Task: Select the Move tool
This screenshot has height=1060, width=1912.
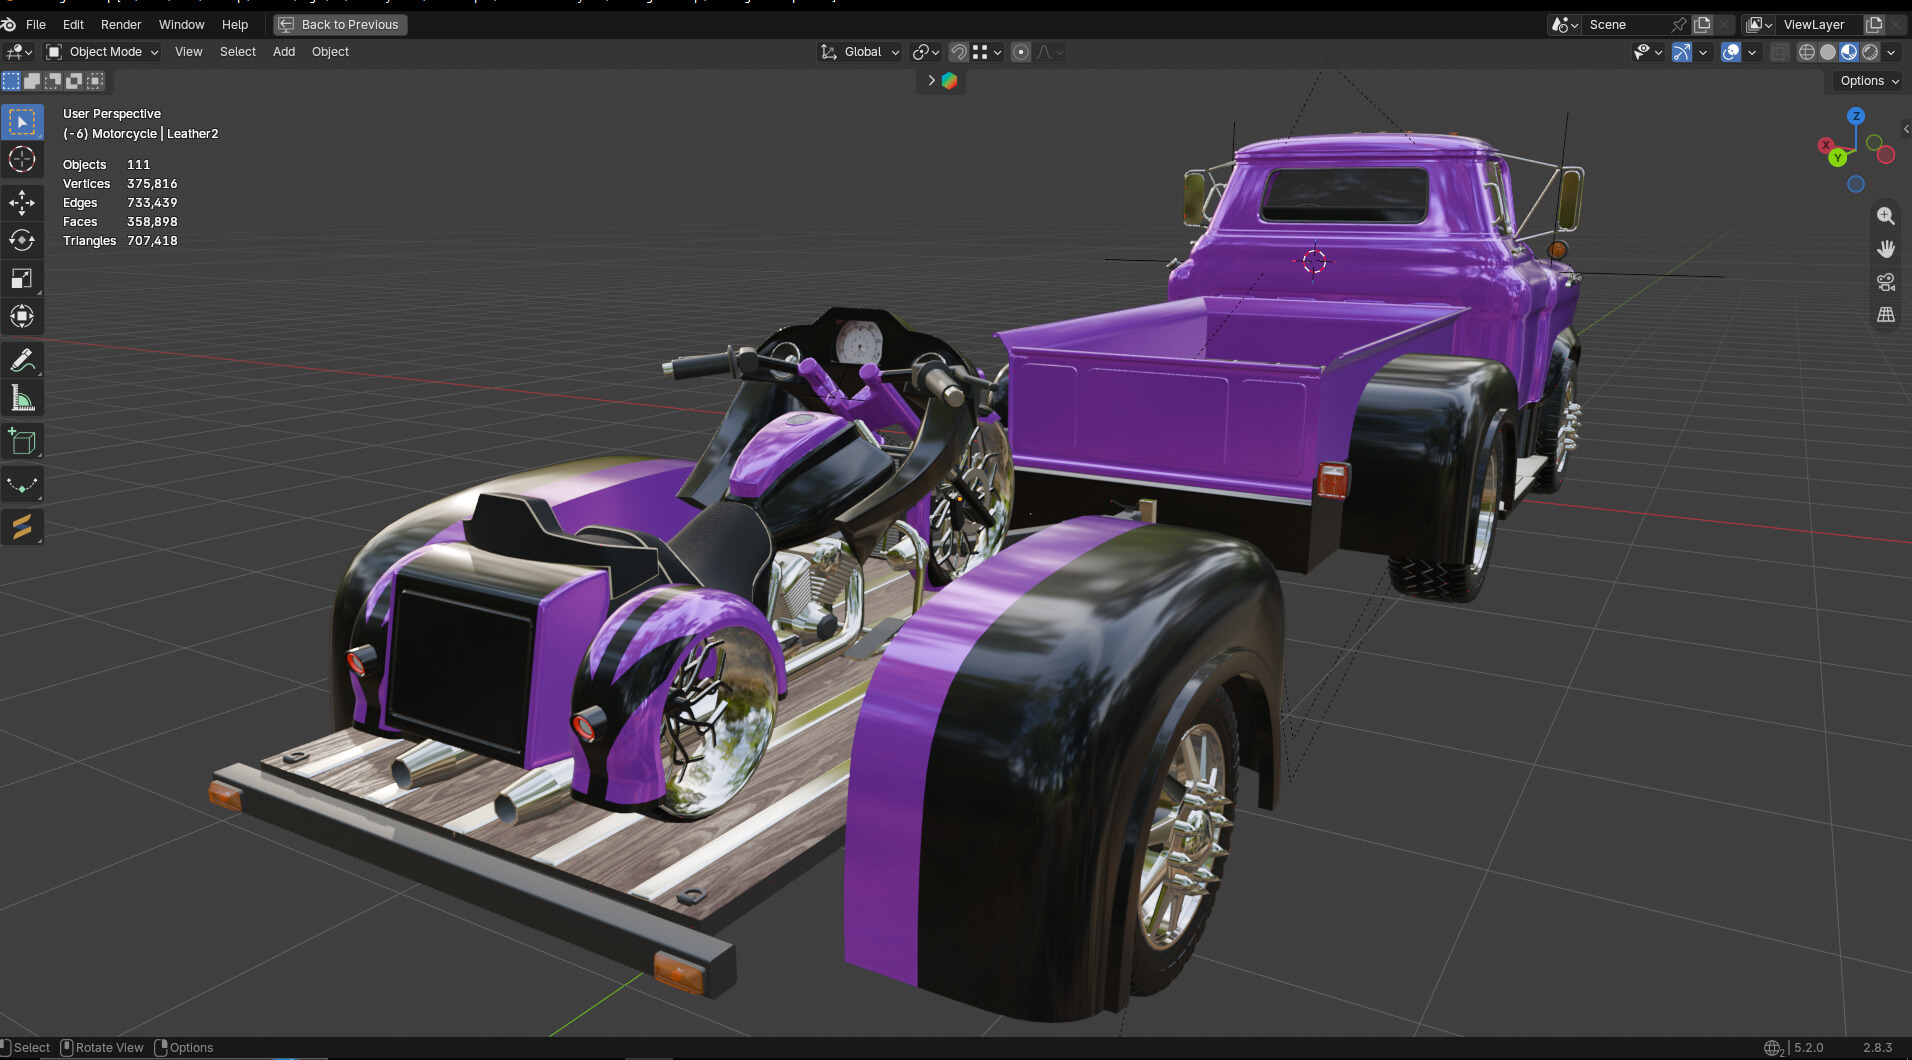Action: (x=22, y=203)
